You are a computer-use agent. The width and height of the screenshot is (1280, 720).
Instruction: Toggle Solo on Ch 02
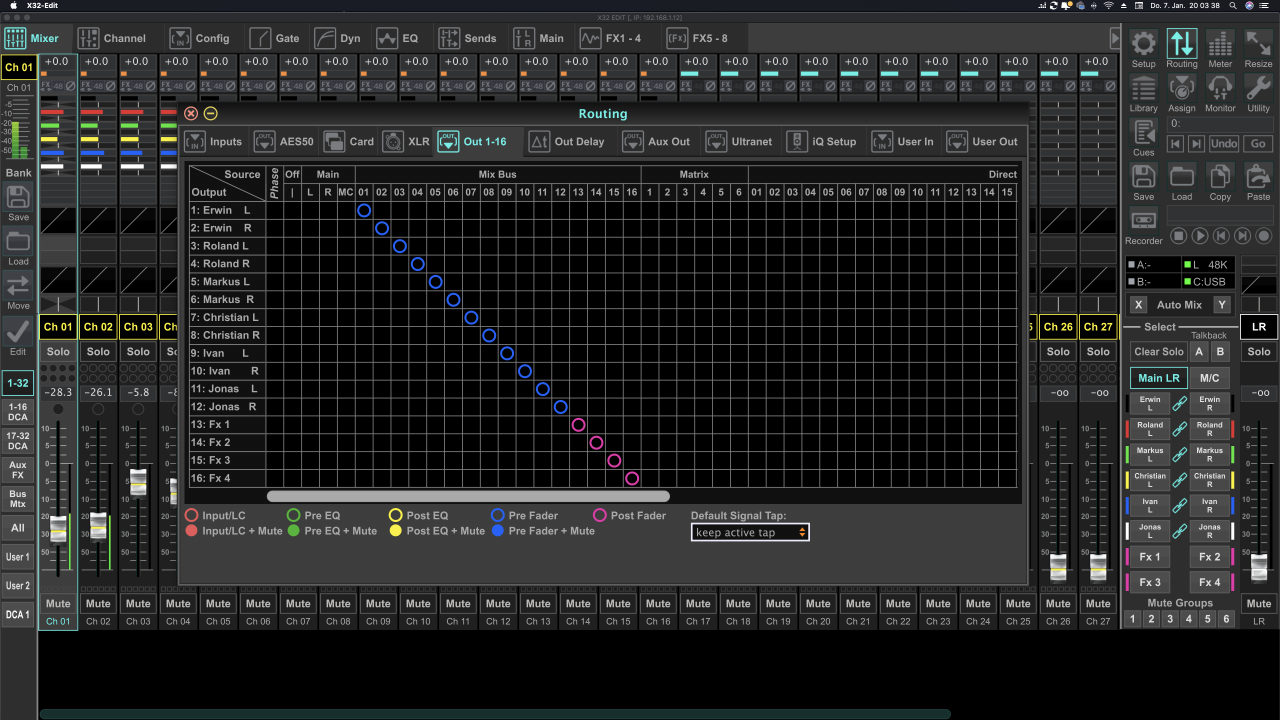click(98, 351)
